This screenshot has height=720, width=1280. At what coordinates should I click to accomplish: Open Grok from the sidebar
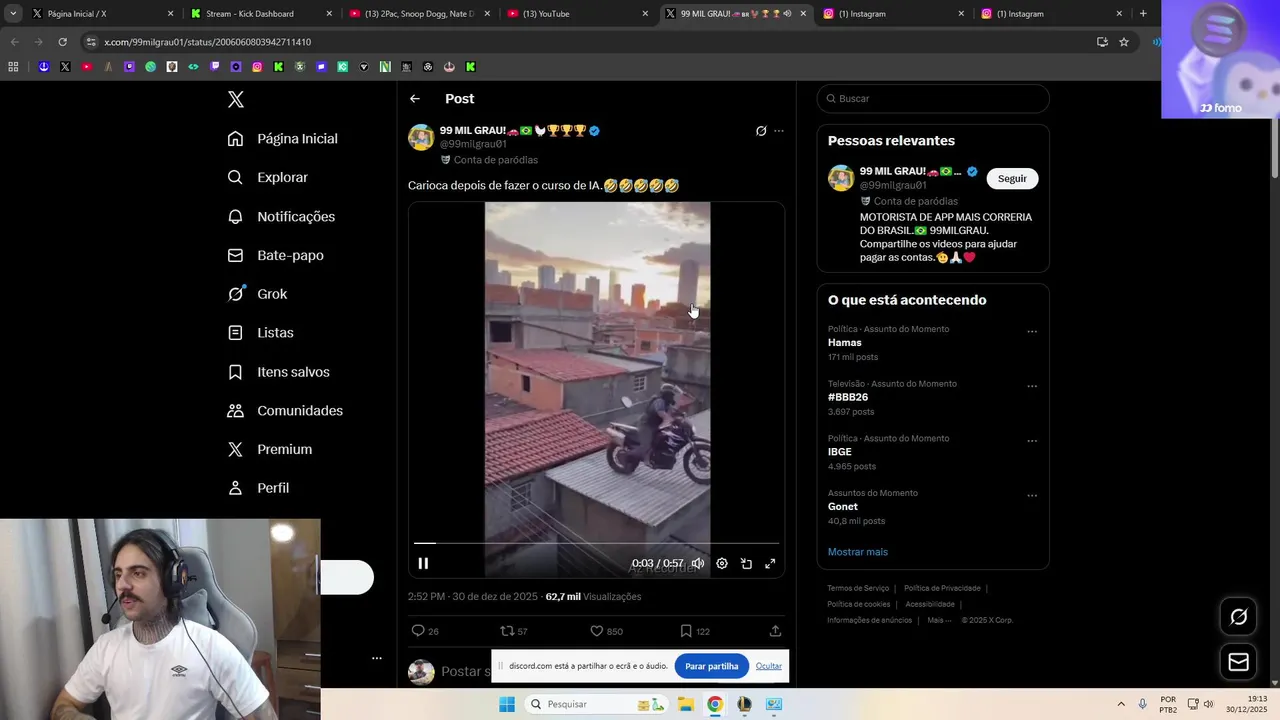(257, 294)
